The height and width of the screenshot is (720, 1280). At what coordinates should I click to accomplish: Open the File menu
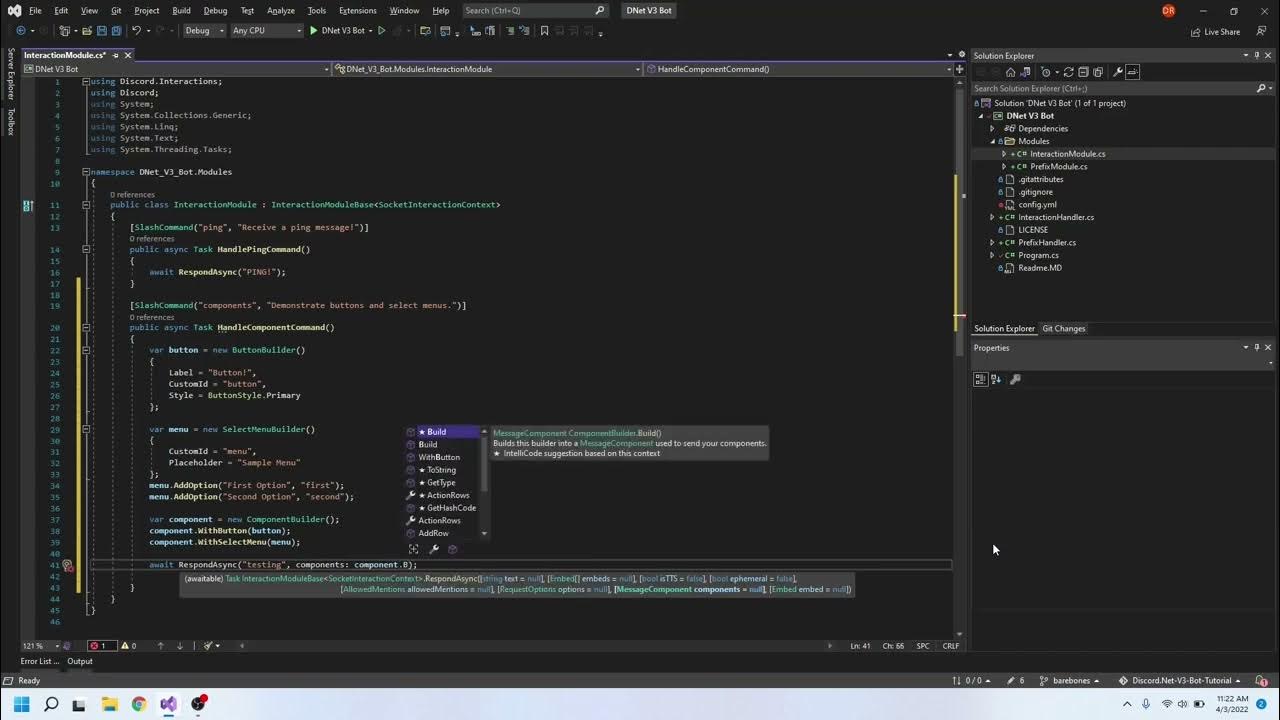[35, 10]
